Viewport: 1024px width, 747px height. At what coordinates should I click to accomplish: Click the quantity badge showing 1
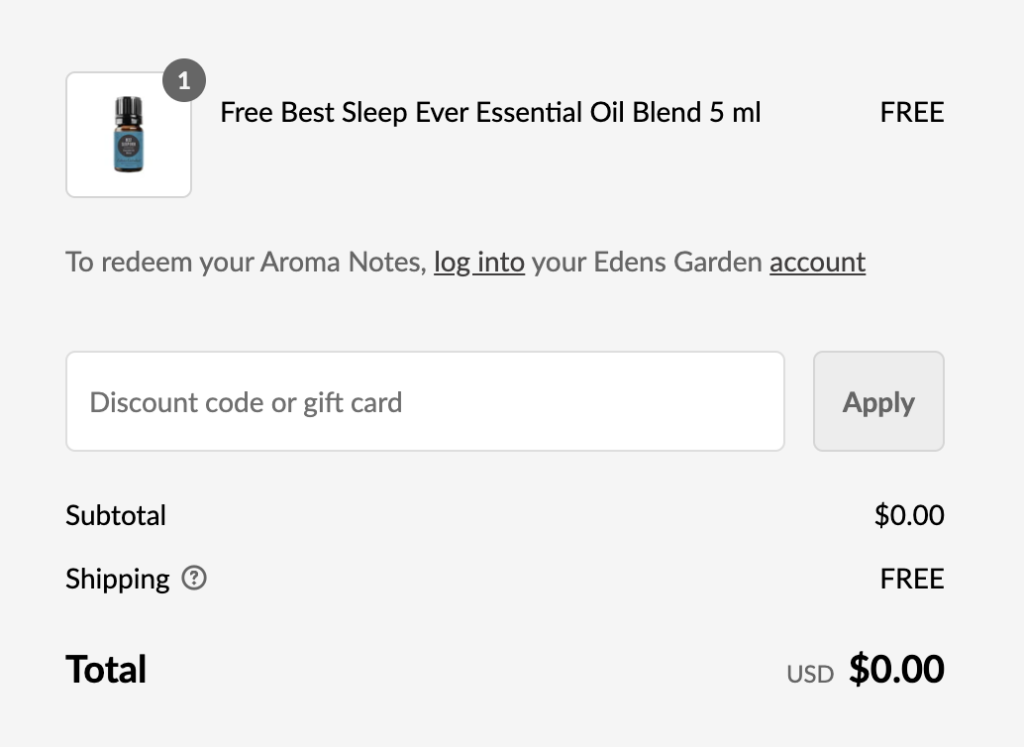tap(184, 82)
